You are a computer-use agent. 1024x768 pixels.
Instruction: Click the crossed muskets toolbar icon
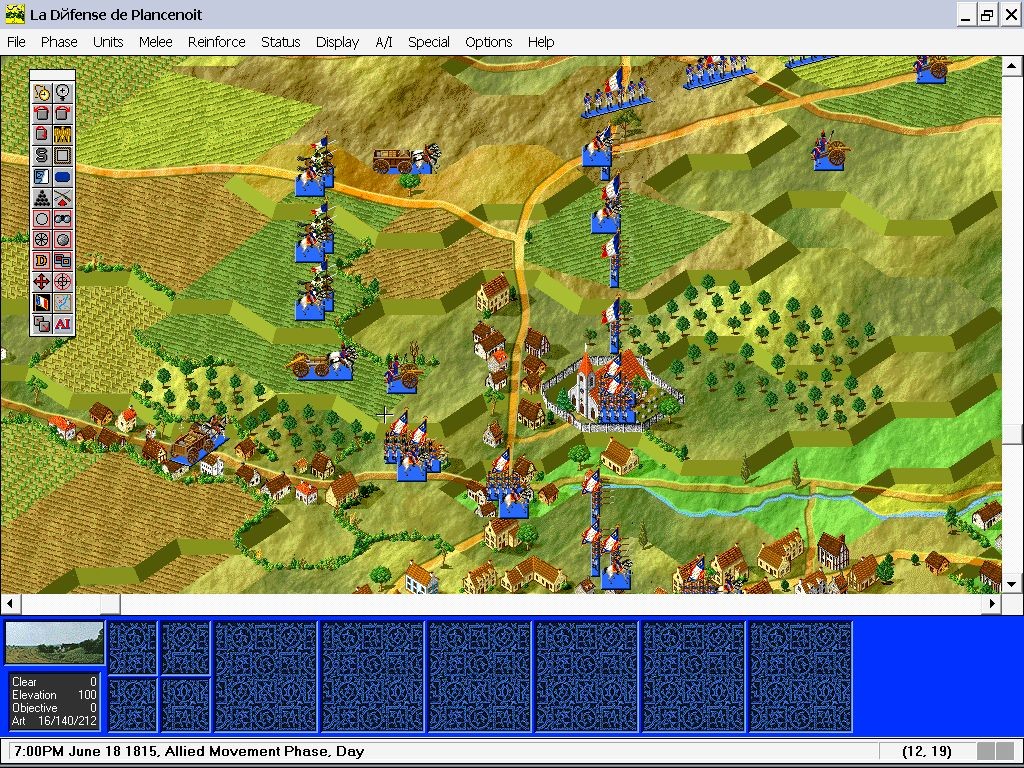[63, 197]
